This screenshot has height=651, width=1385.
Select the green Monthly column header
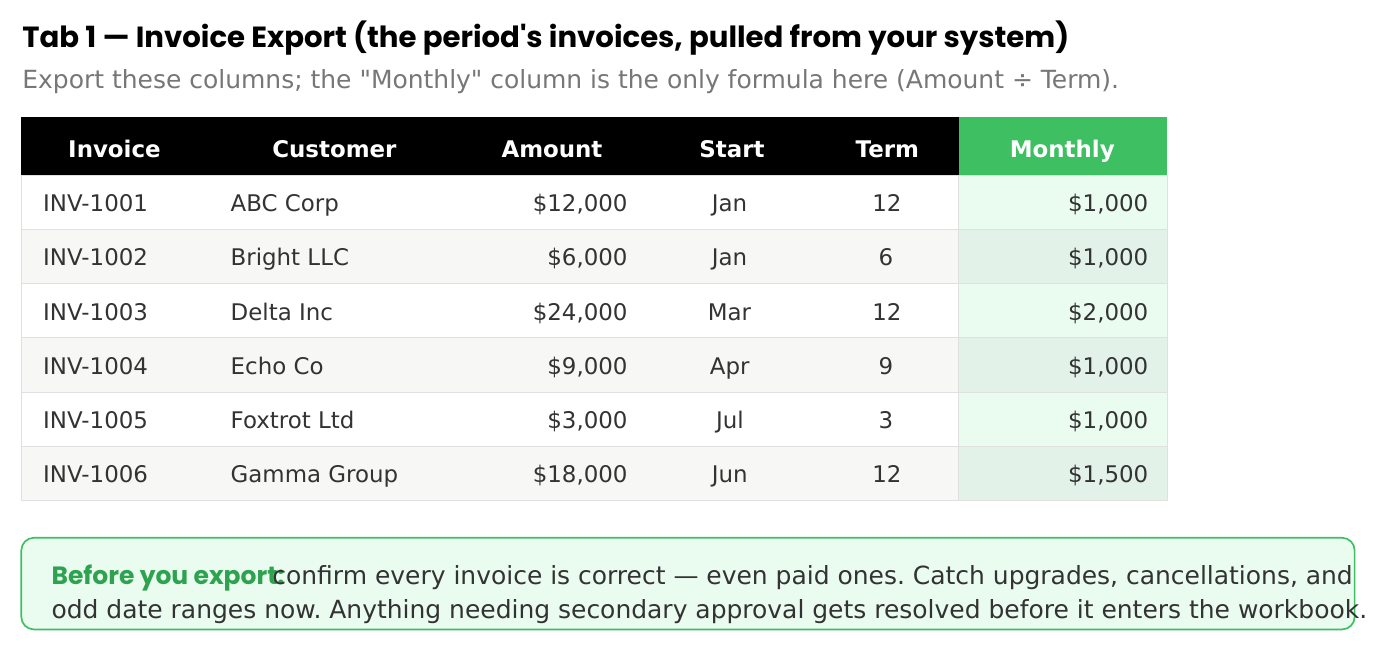pyautogui.click(x=1062, y=149)
